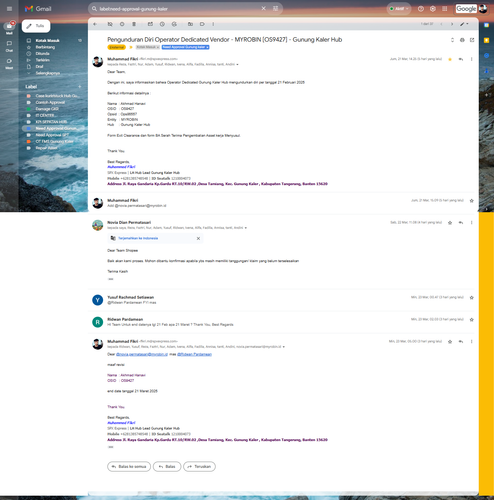Open the Settings gear icon
This screenshot has height=500, width=494.
point(433,9)
